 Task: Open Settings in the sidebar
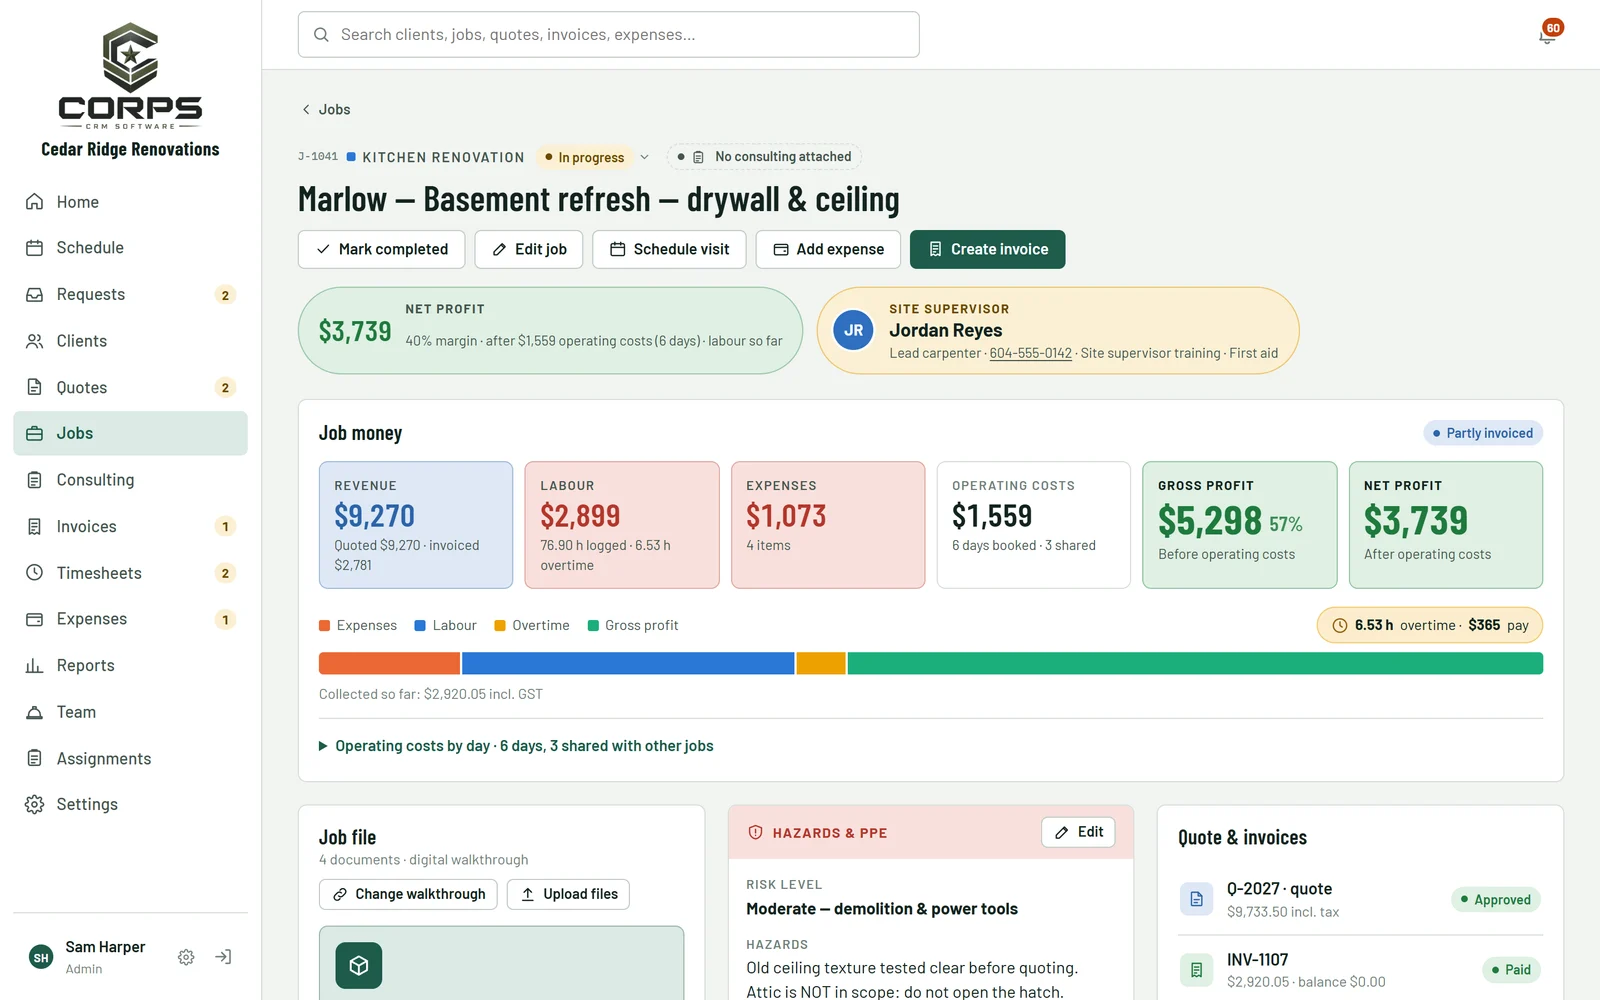pyautogui.click(x=130, y=804)
